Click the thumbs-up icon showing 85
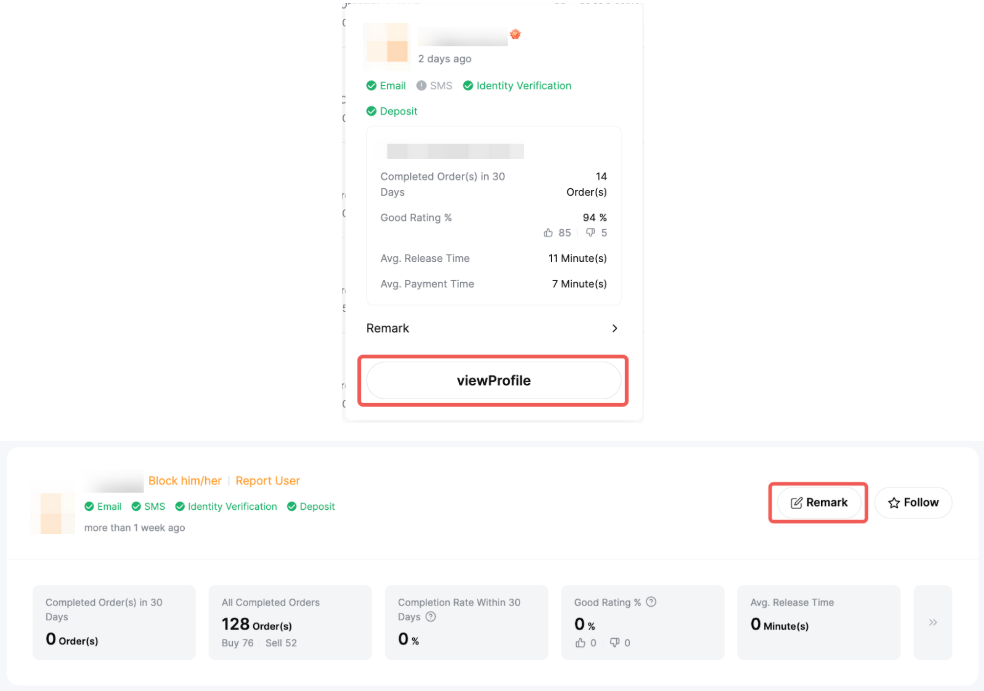984x691 pixels. [548, 233]
